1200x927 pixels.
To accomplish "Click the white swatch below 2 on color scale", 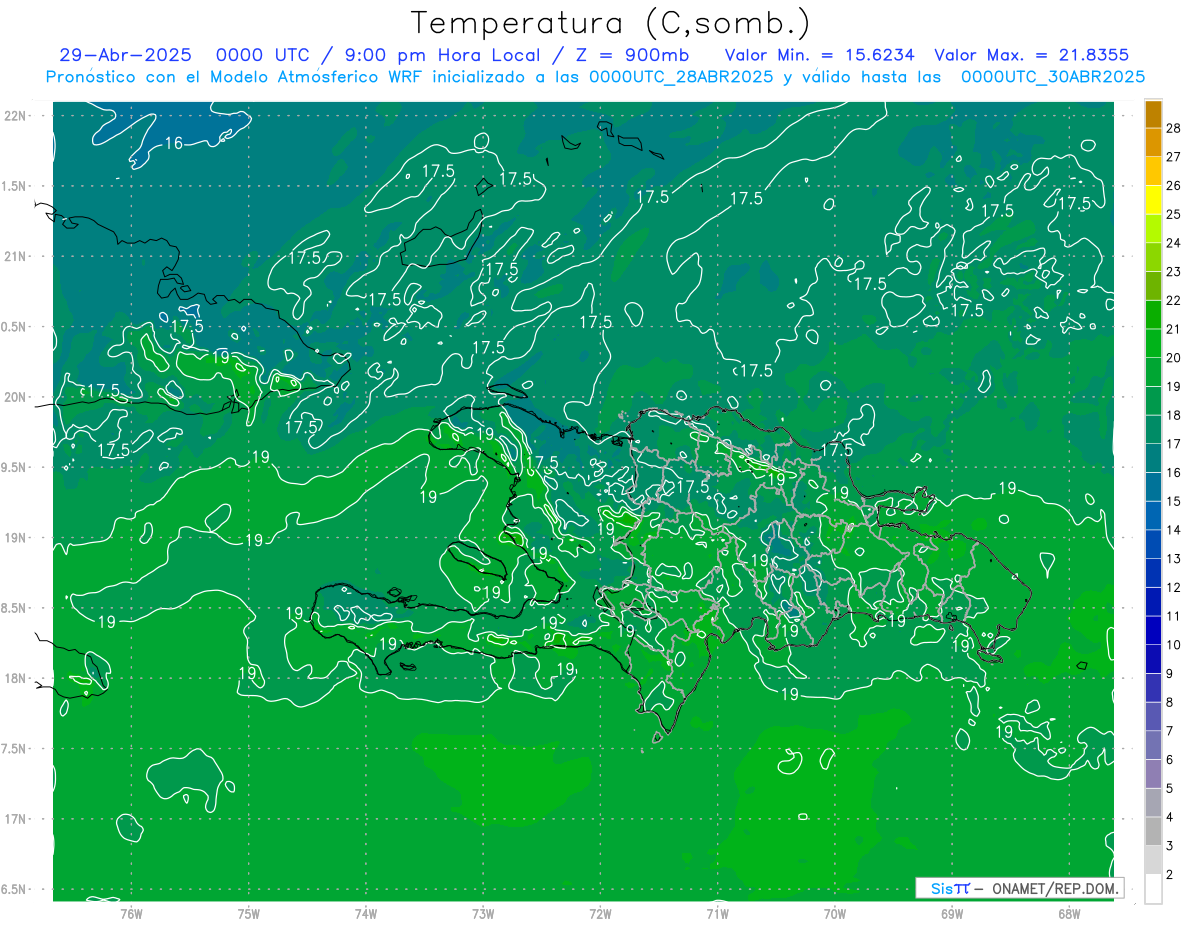I will pyautogui.click(x=1153, y=889).
